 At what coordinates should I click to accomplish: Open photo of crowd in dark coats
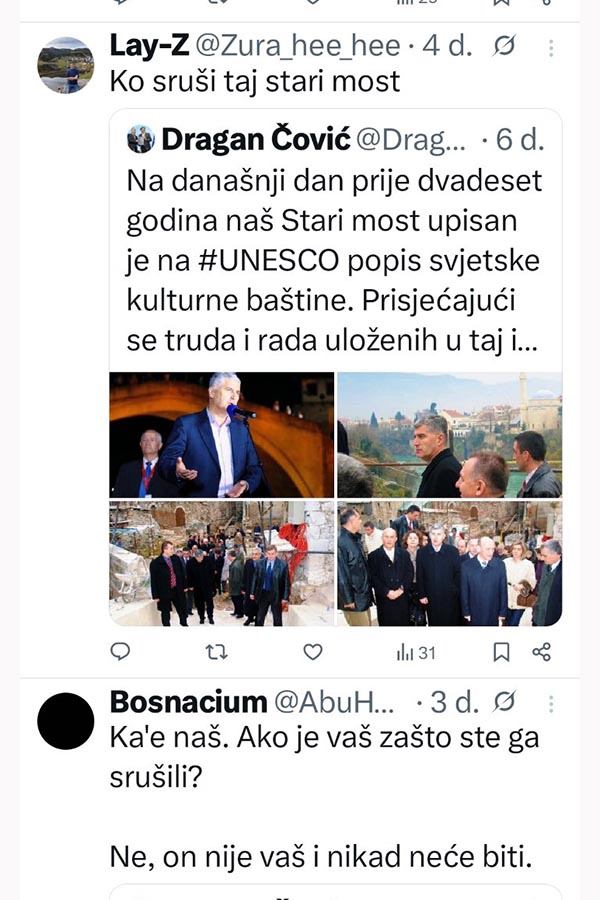pyautogui.click(x=450, y=563)
